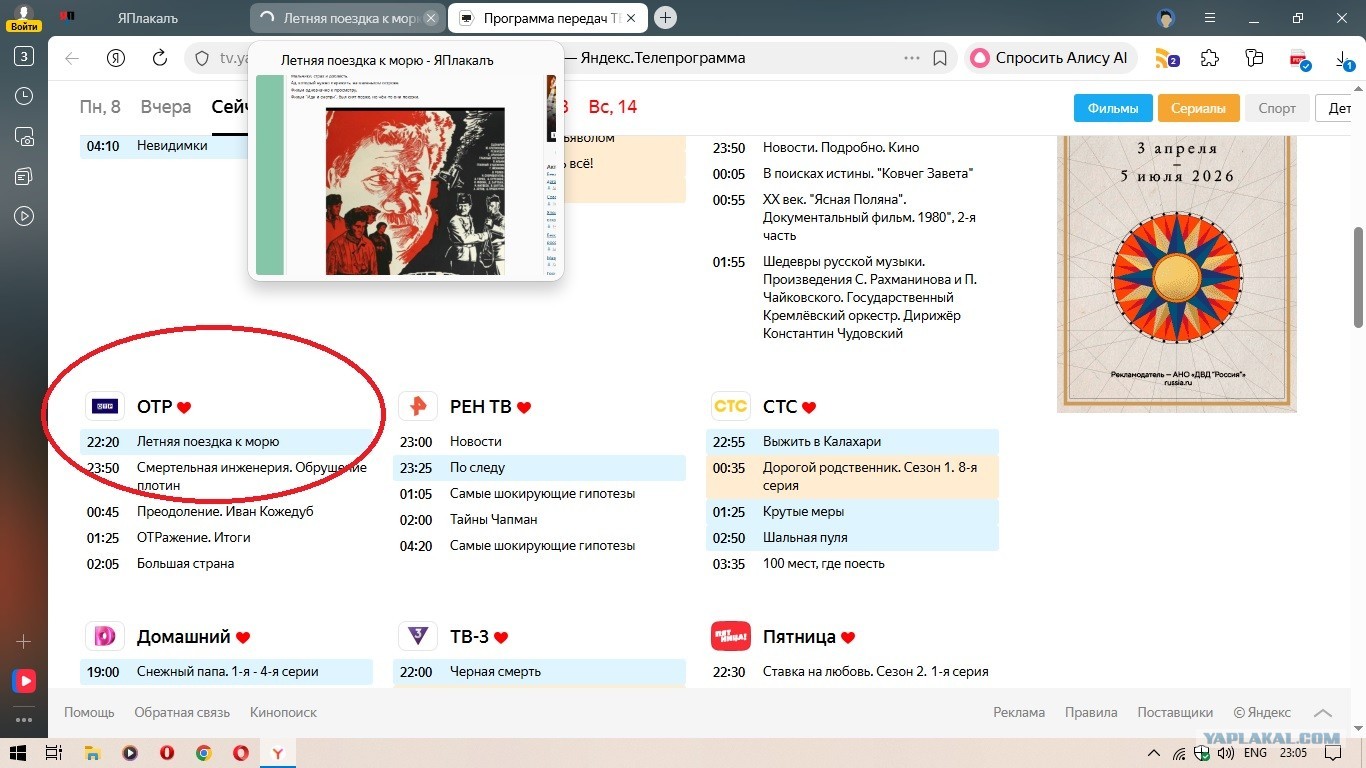Open the РЕН ТВ channel logo
This screenshot has width=1366, height=768.
pyautogui.click(x=418, y=407)
